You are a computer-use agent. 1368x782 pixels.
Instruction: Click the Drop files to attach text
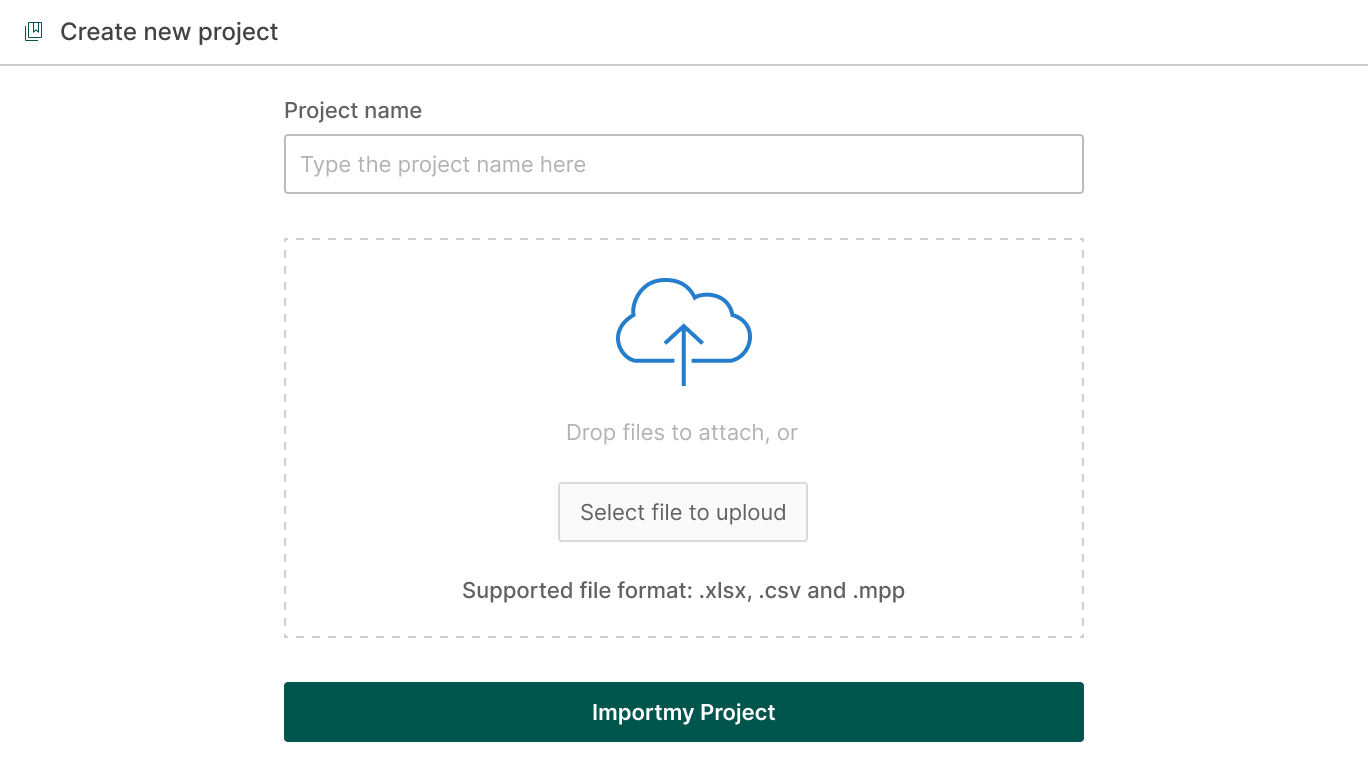click(x=681, y=432)
